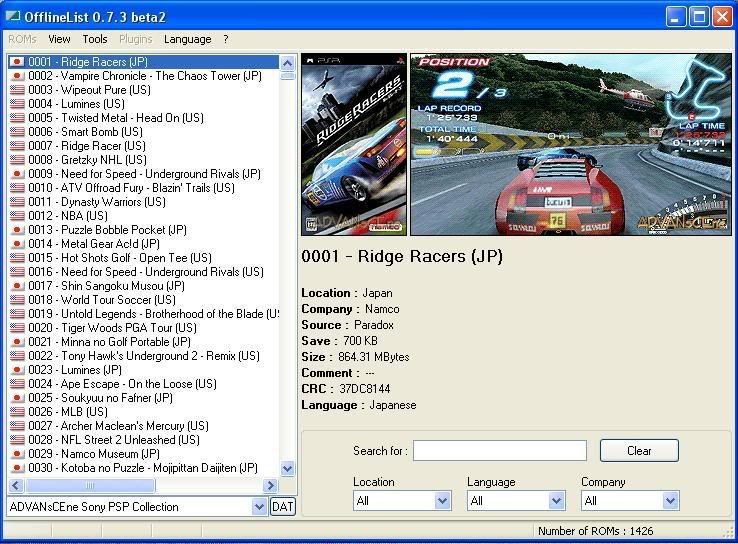Open the ? help menu
Screen dimensions: 738x544
[x=226, y=39]
